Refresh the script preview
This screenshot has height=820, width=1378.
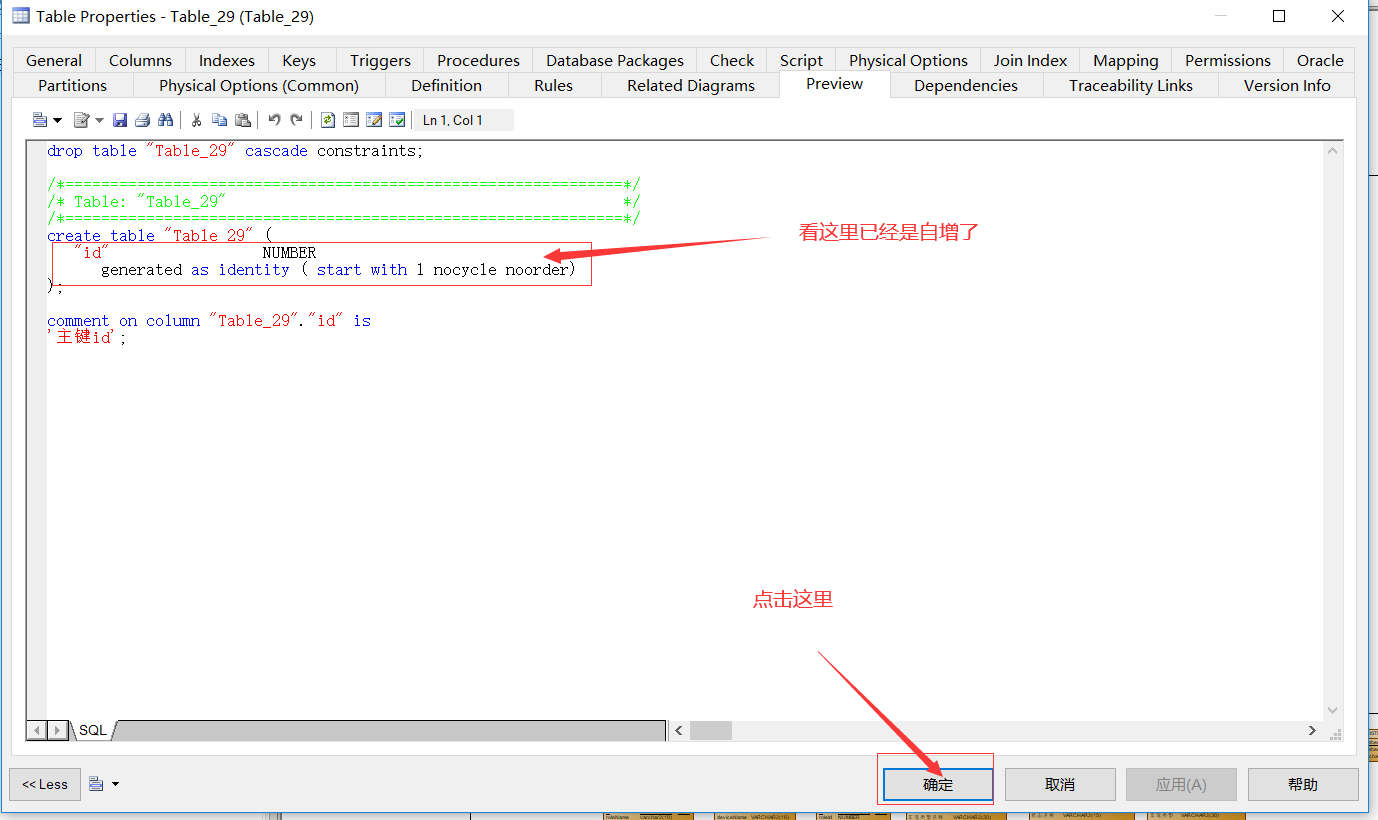click(328, 119)
